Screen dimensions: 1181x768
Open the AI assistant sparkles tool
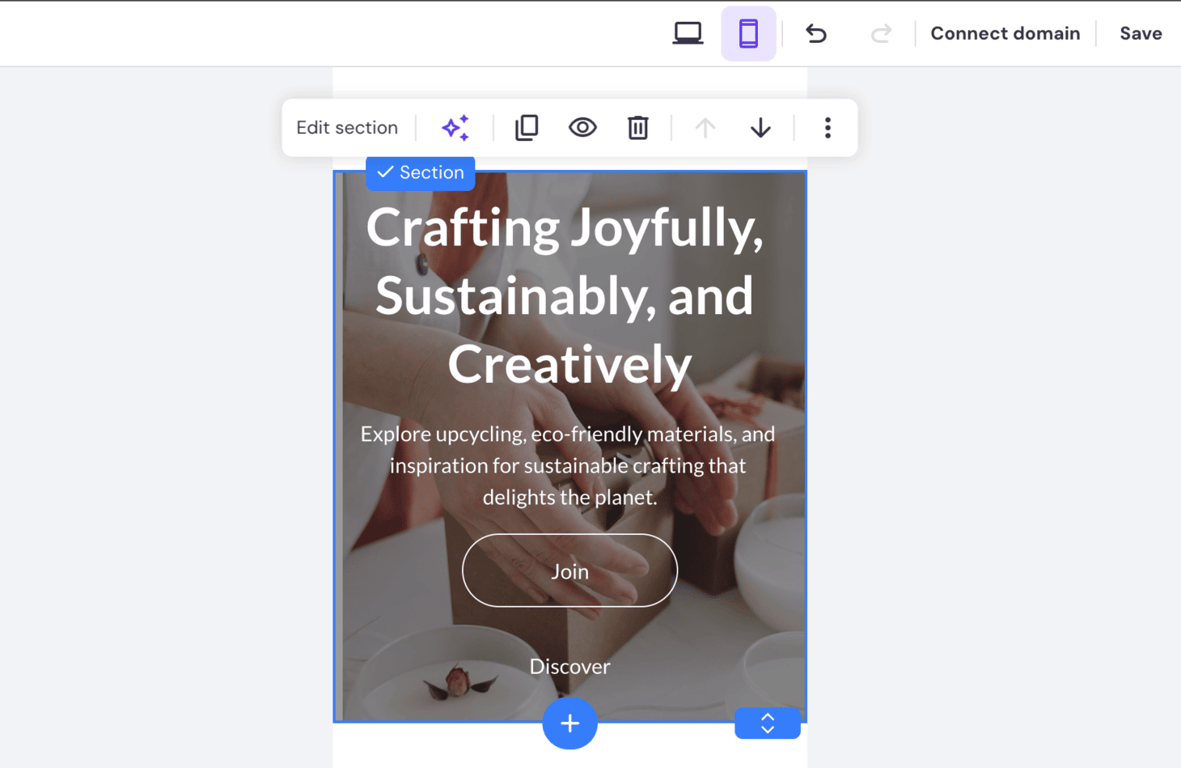(x=455, y=127)
